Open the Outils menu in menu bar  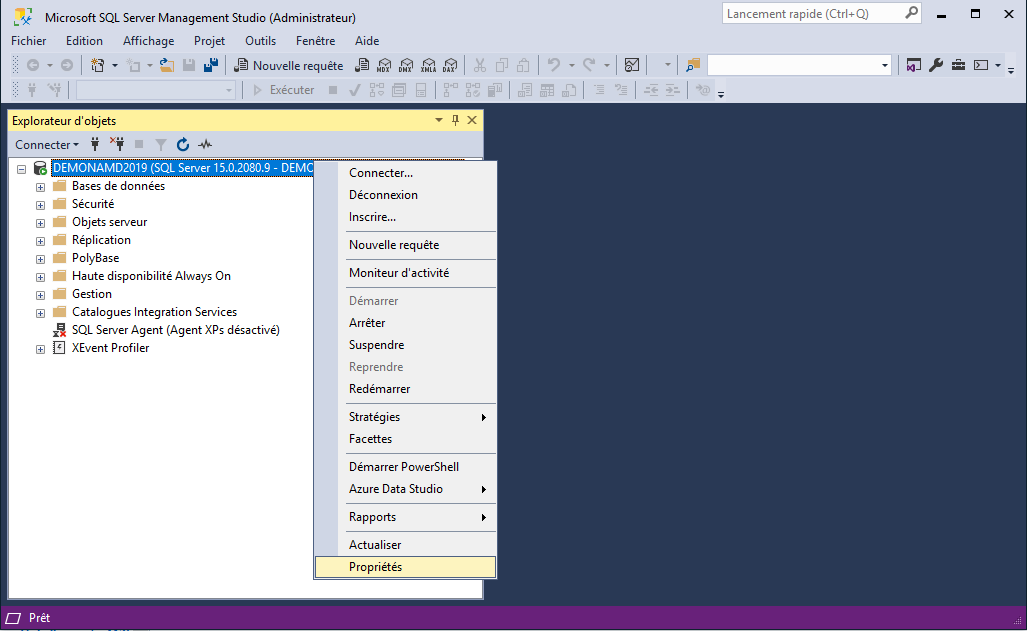(260, 41)
